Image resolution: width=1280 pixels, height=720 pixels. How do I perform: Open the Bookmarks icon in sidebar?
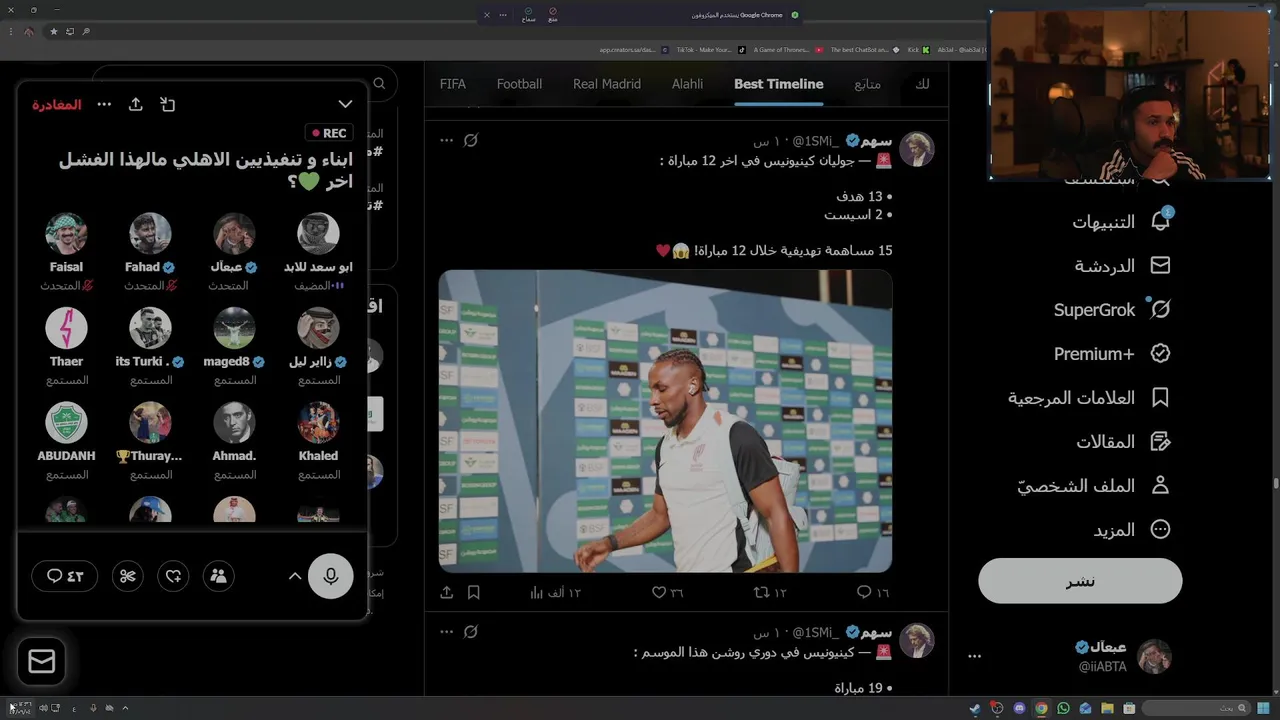[x=1160, y=397]
